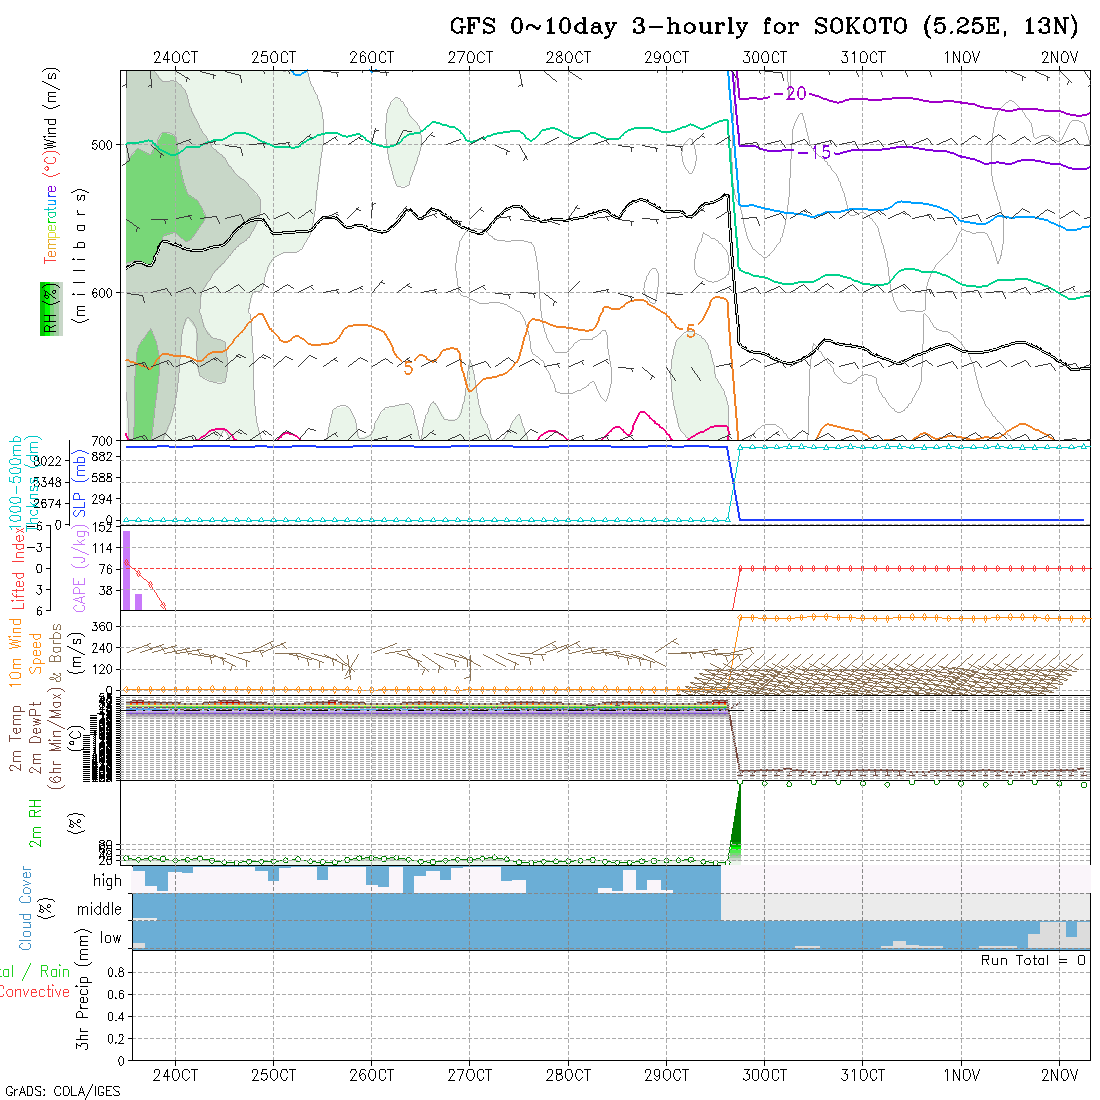Click the chart title mentioning SOKOTO
The width and height of the screenshot is (1100, 1100).
764,27
